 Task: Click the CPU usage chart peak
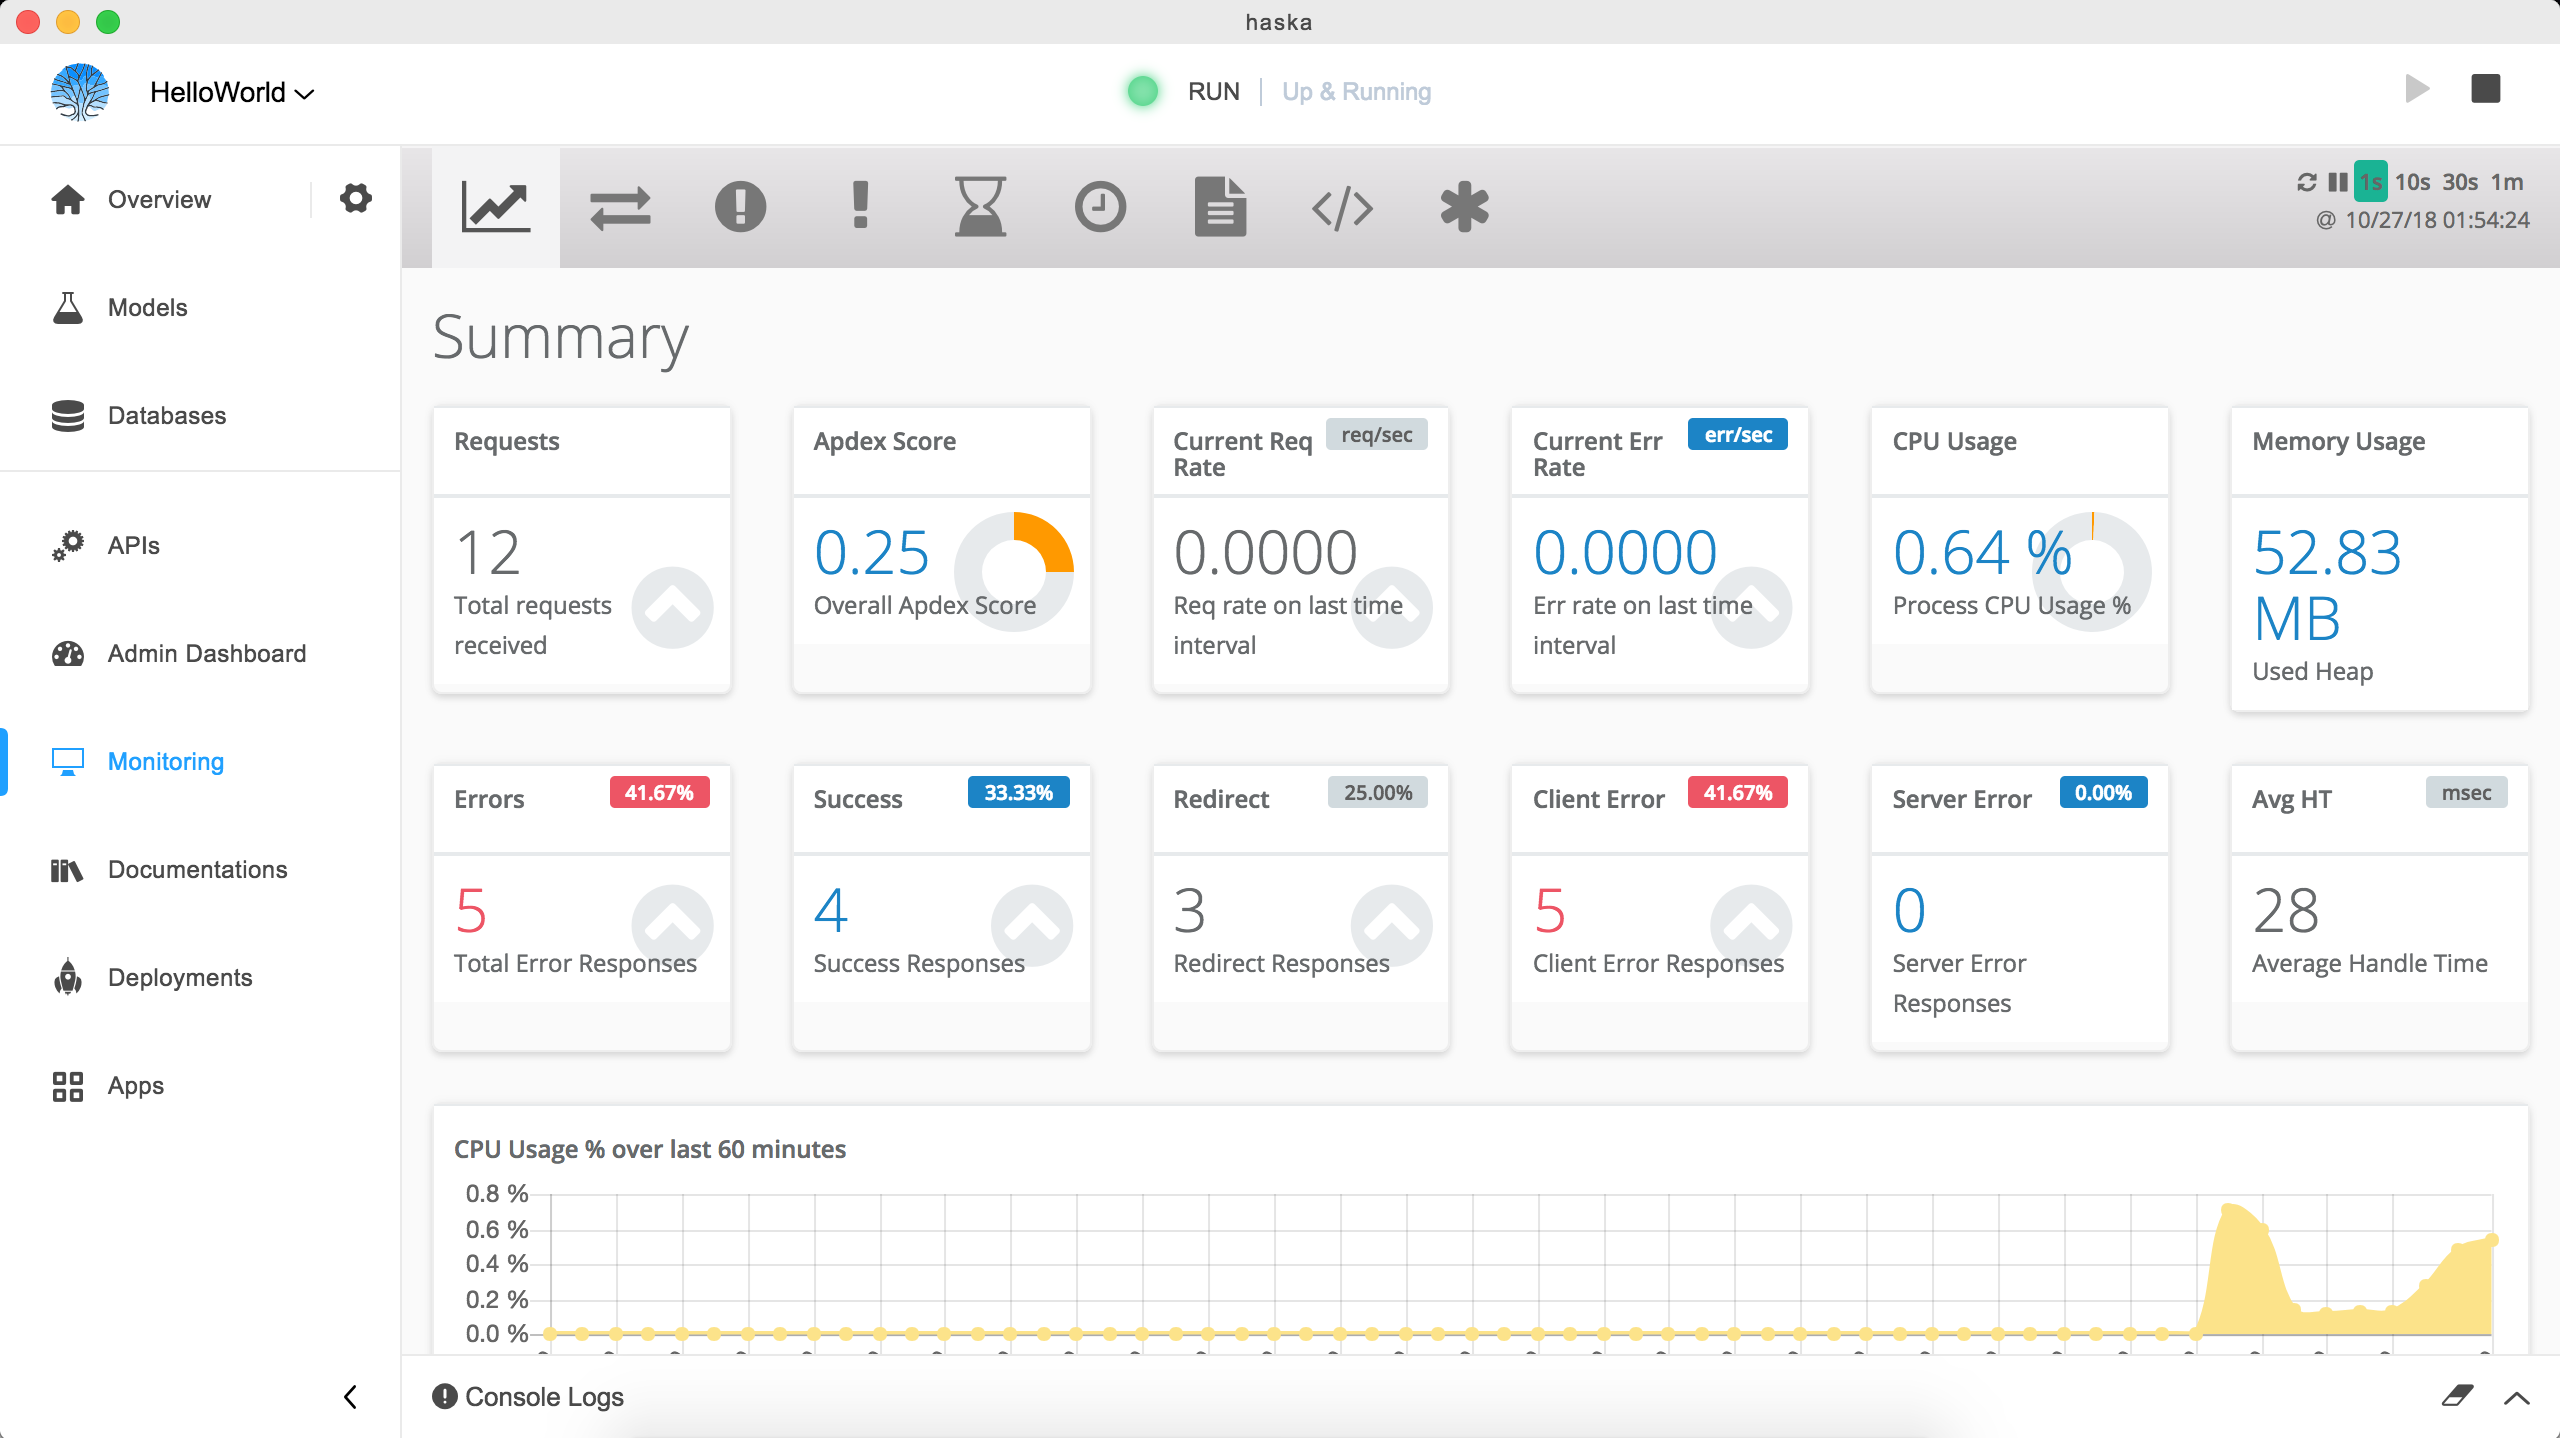click(2230, 1209)
